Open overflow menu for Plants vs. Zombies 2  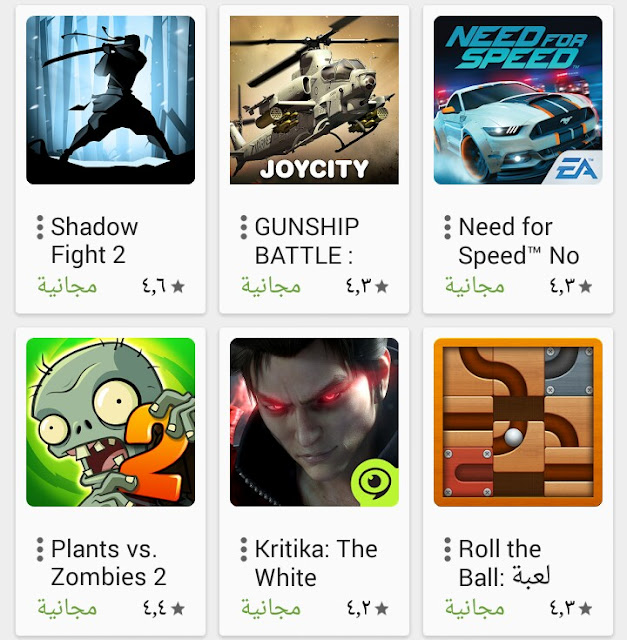pos(40,549)
